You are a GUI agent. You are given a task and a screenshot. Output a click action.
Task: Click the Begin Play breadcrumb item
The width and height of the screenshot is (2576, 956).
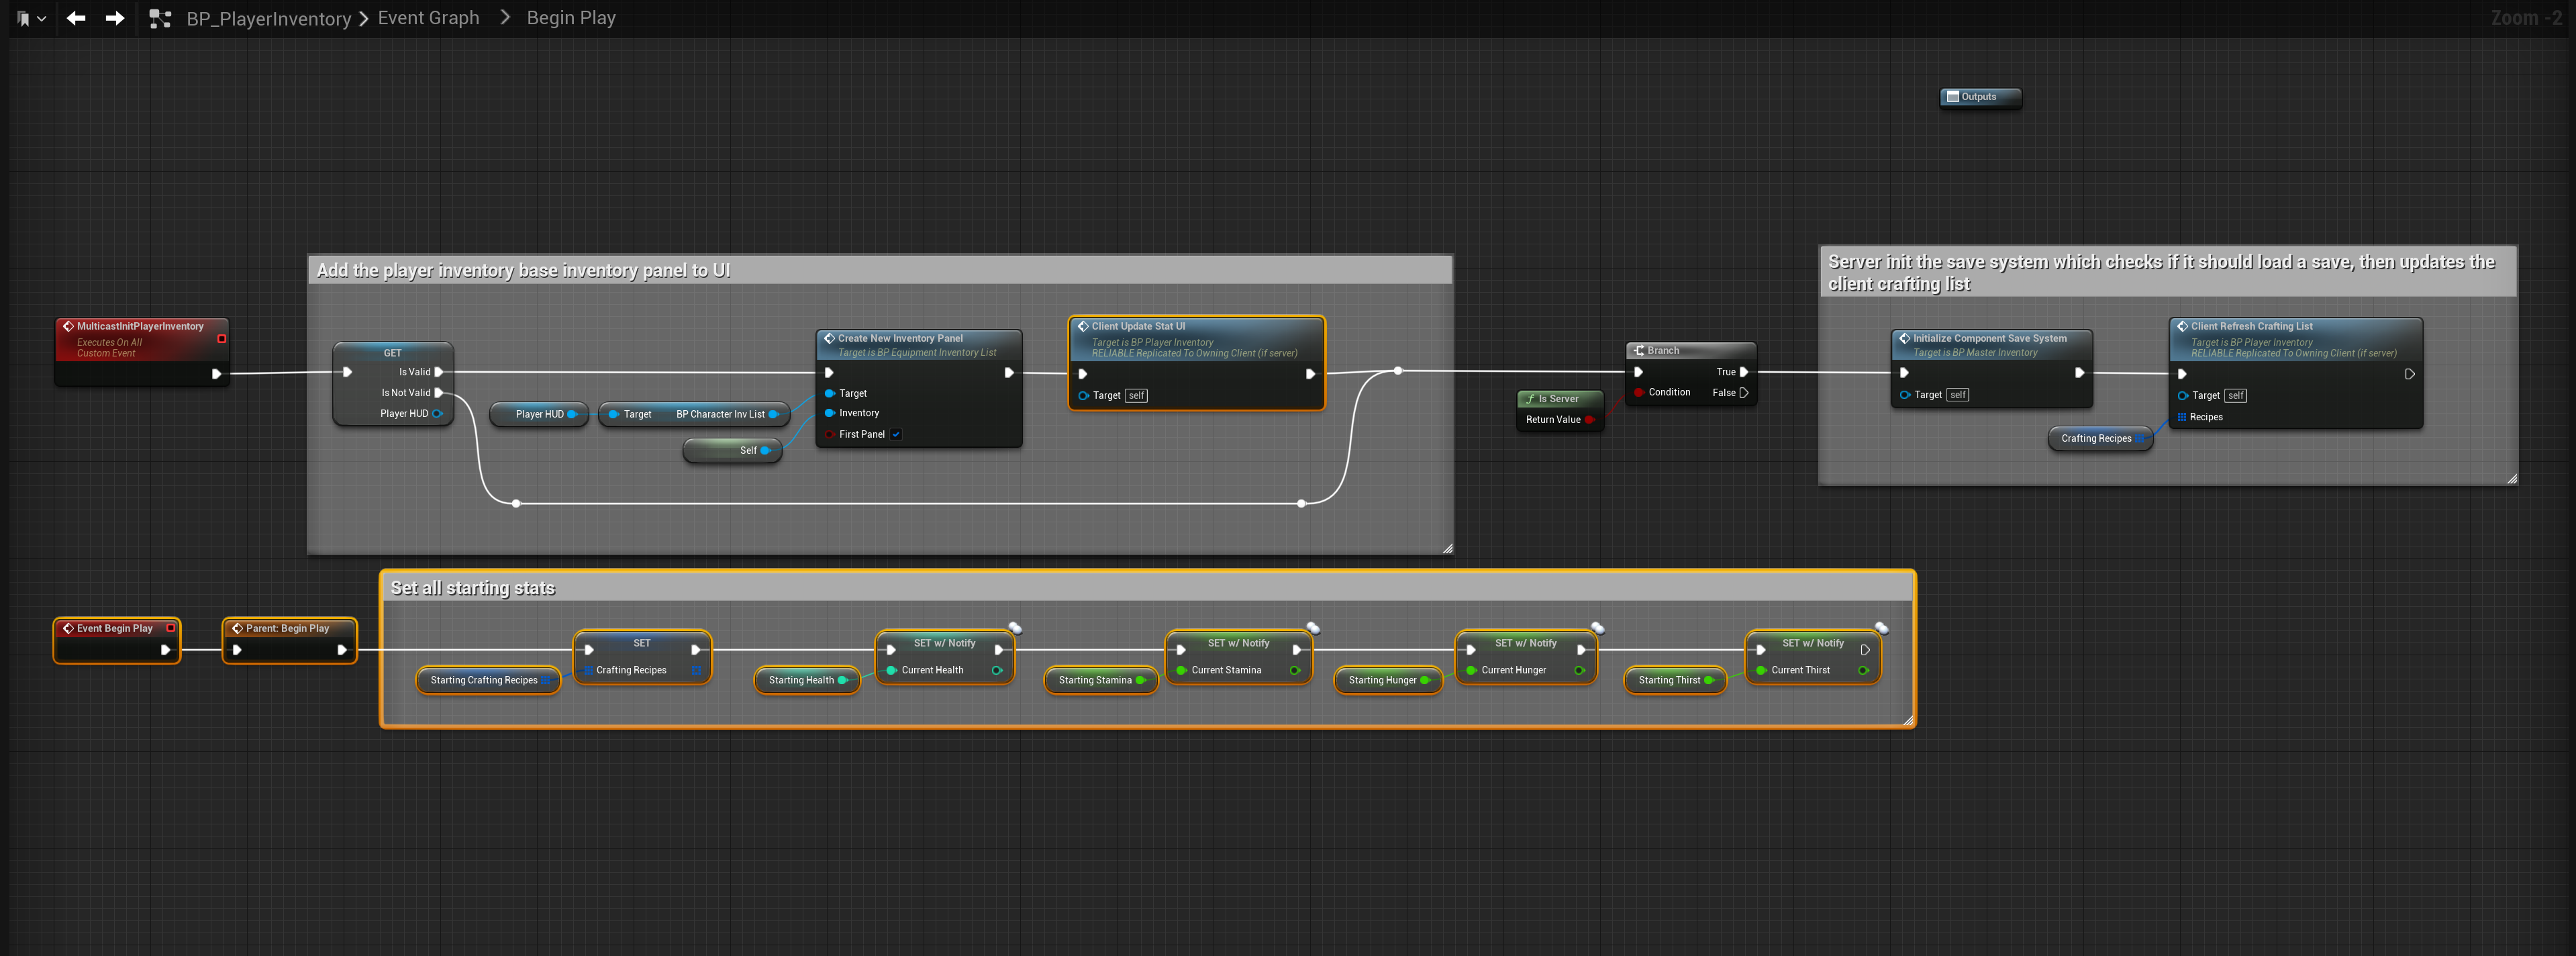[571, 18]
